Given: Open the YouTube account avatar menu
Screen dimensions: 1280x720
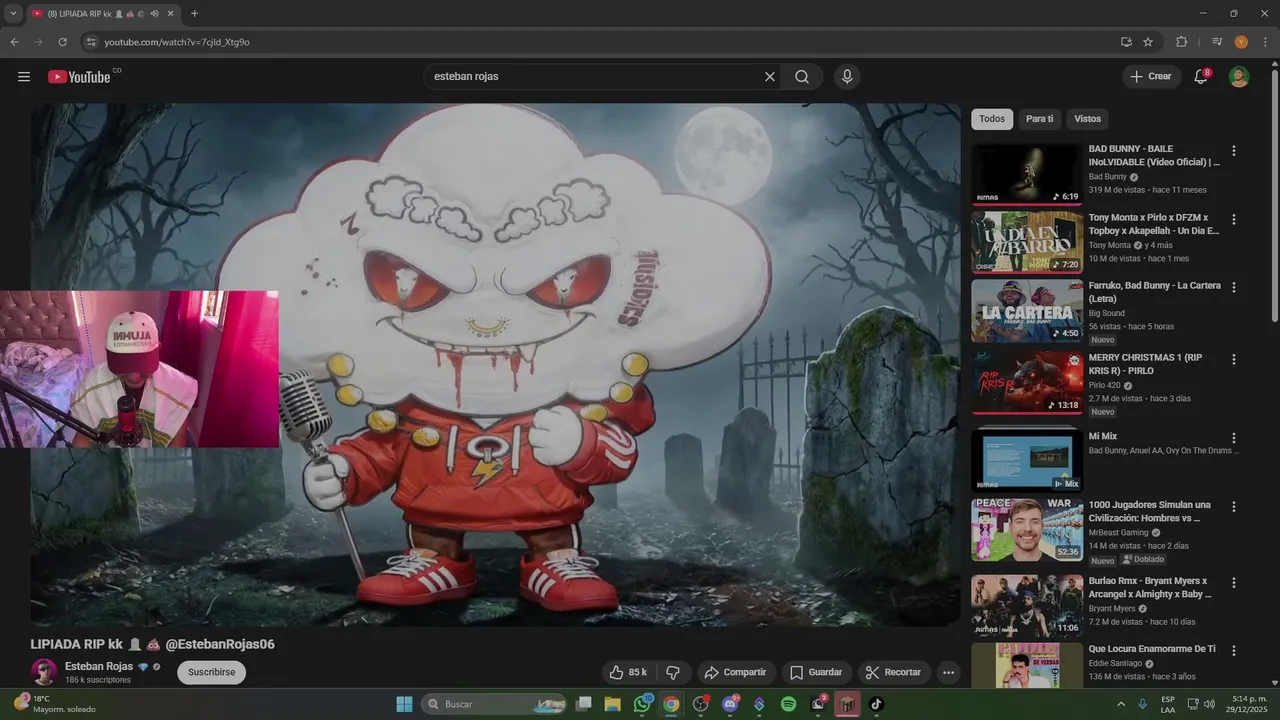Looking at the screenshot, I should [1239, 77].
